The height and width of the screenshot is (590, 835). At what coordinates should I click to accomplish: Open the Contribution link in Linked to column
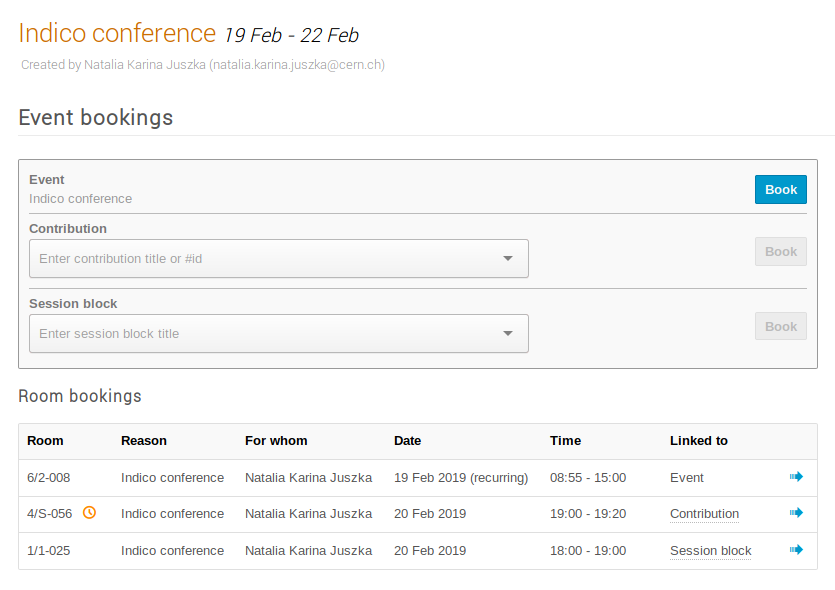click(704, 514)
